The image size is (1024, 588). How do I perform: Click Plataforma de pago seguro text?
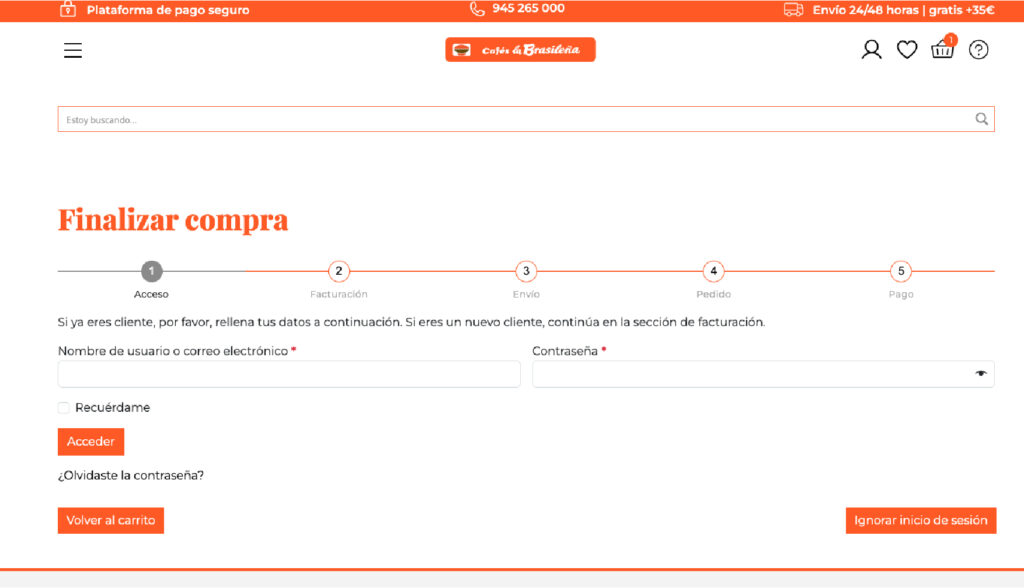pos(168,10)
